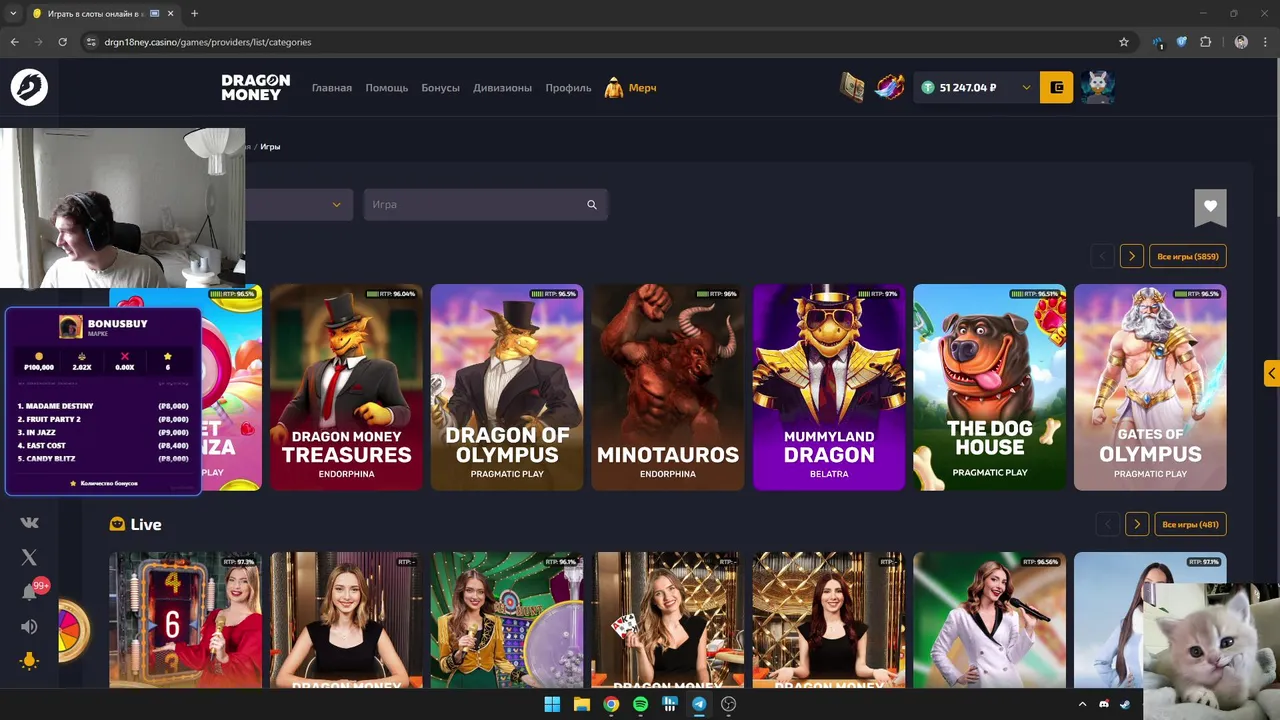Screen dimensions: 1280x720
Task: Open the Профиль menu item
Action: (568, 88)
